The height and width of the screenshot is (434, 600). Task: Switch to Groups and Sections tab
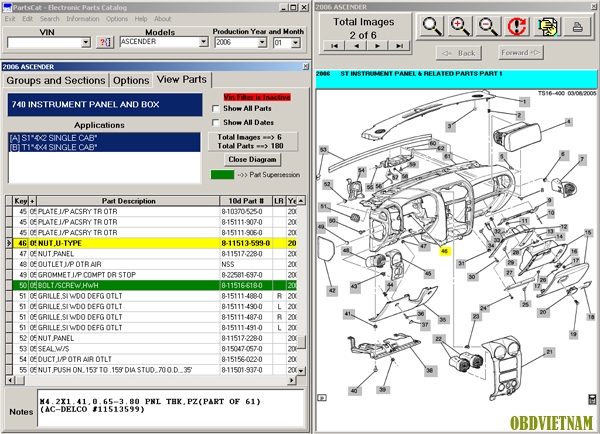tap(56, 80)
